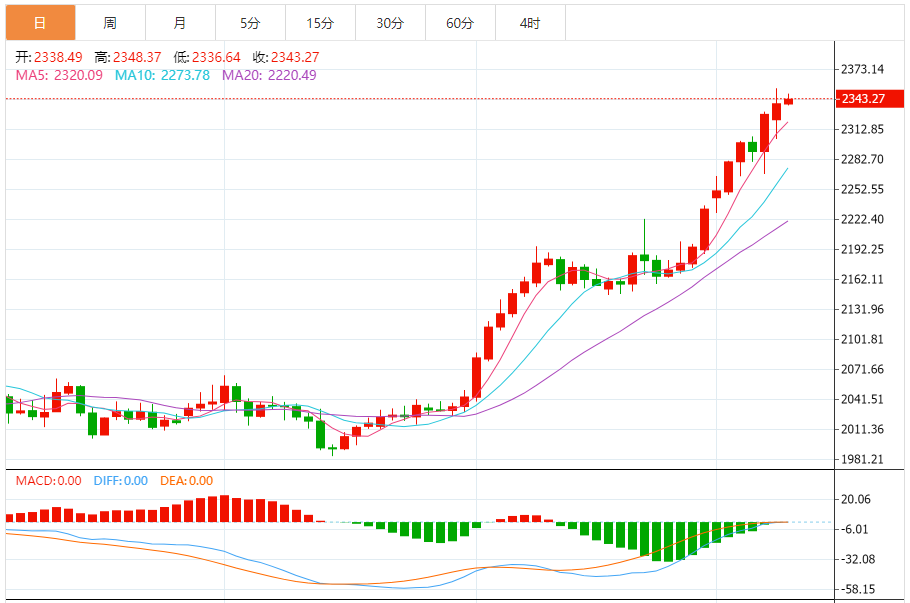
Task: Click the 2252.55 price axis label
Action: coord(862,189)
